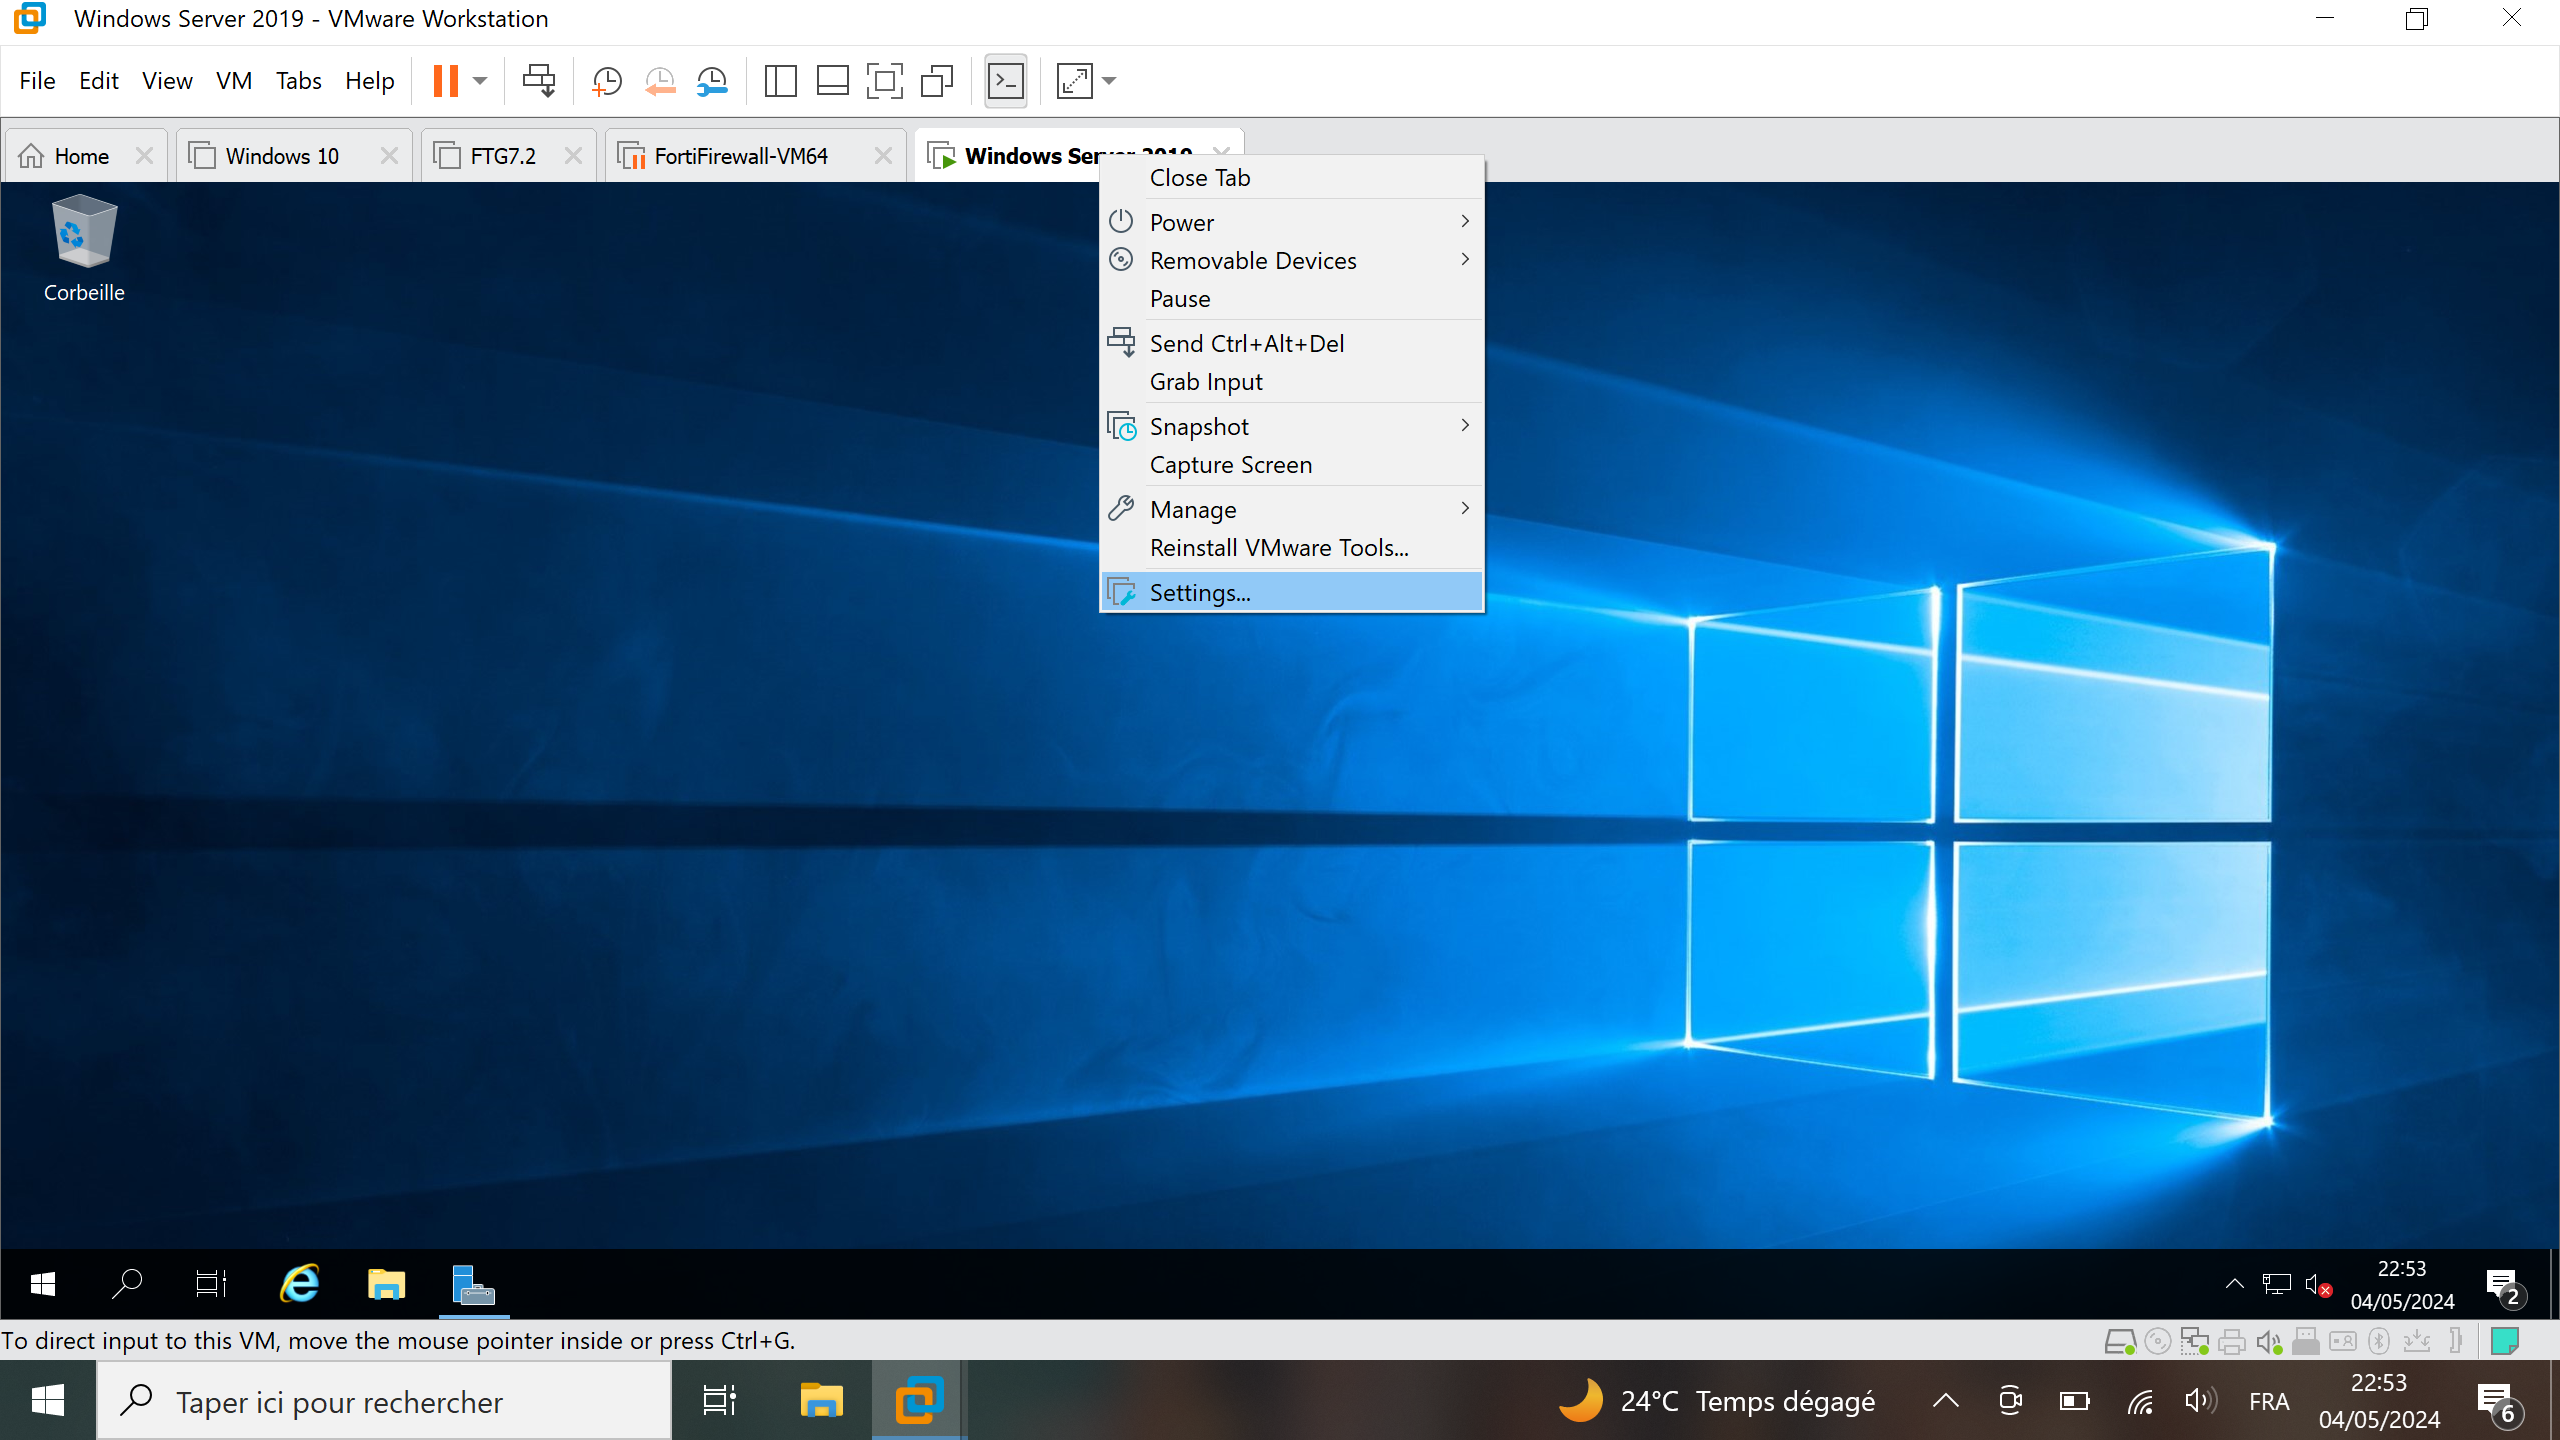The image size is (2560, 1440).
Task: Open the Tabs menu
Action: pyautogui.click(x=298, y=81)
